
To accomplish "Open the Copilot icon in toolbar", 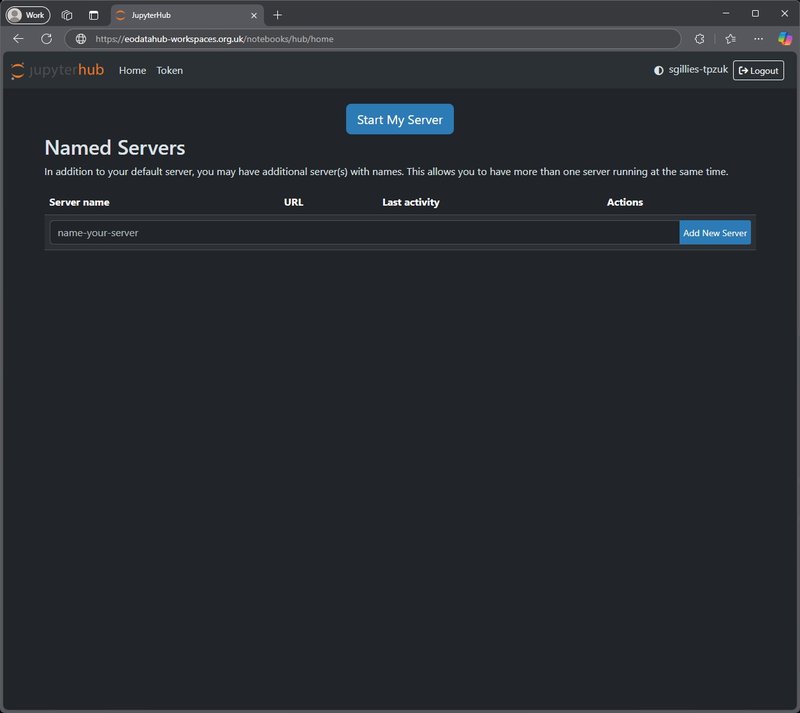I will pos(785,38).
